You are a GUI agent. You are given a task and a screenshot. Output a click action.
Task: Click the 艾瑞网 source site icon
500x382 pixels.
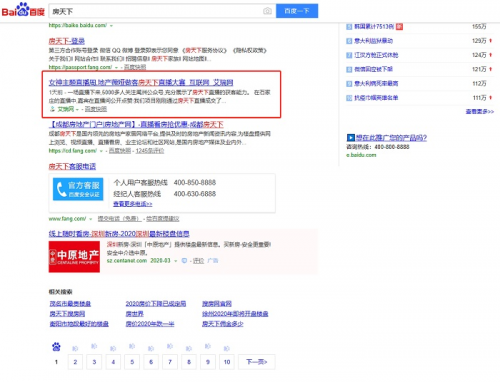52,109
